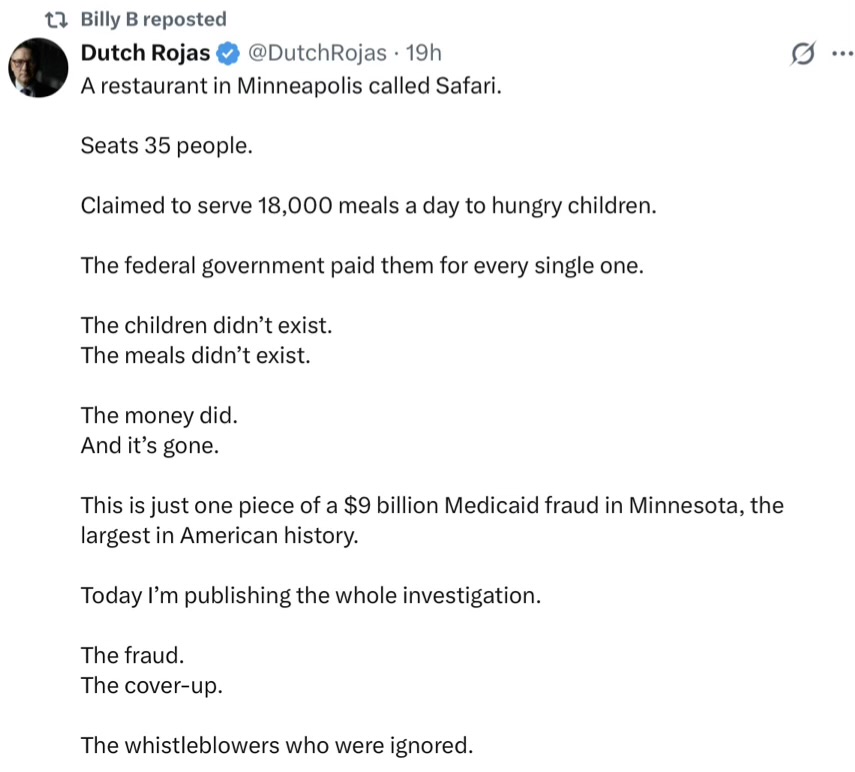Screen dimensions: 855x772
Task: Click the sentence about the federal government paying
Action: (360, 266)
